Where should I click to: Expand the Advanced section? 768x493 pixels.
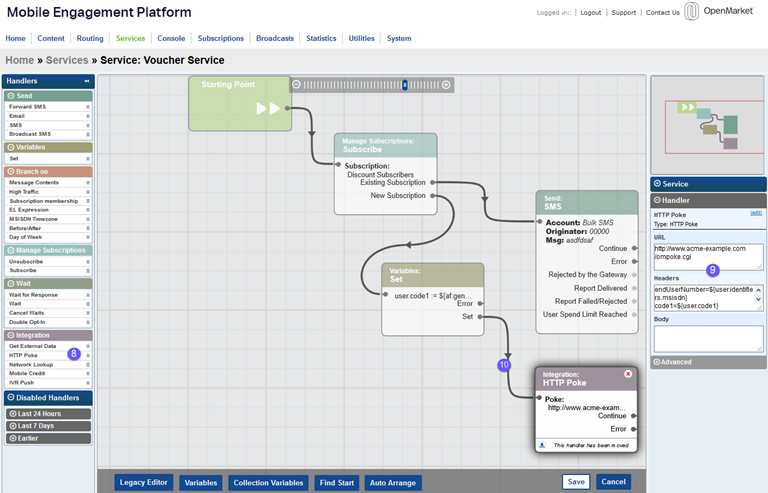(x=657, y=362)
